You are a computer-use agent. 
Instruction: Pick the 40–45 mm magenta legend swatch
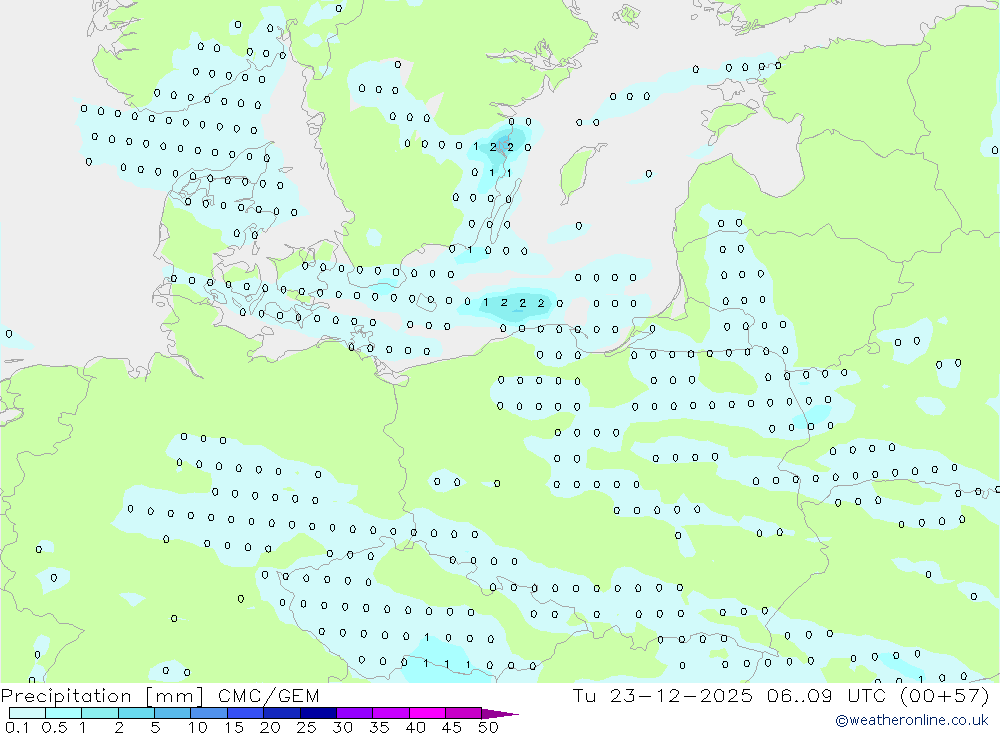coord(427,713)
